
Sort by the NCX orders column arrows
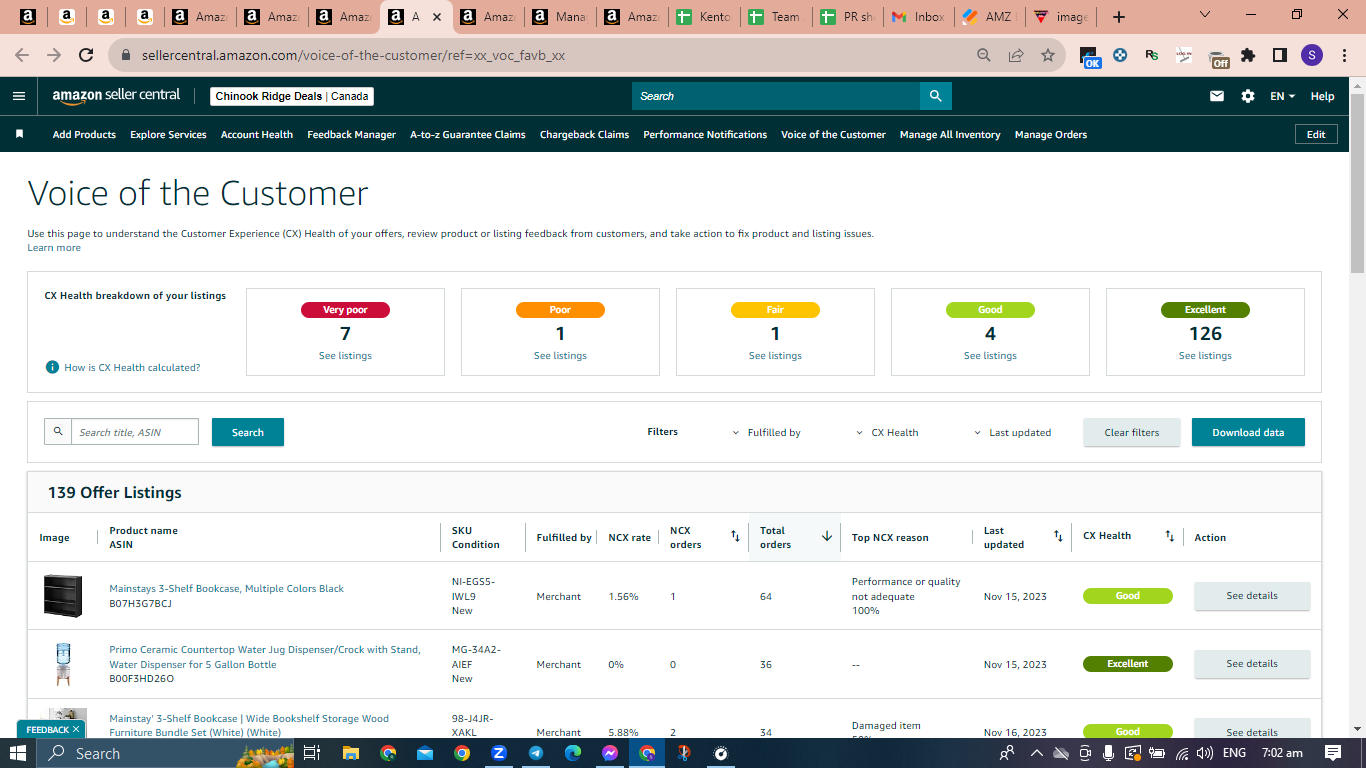click(735, 537)
